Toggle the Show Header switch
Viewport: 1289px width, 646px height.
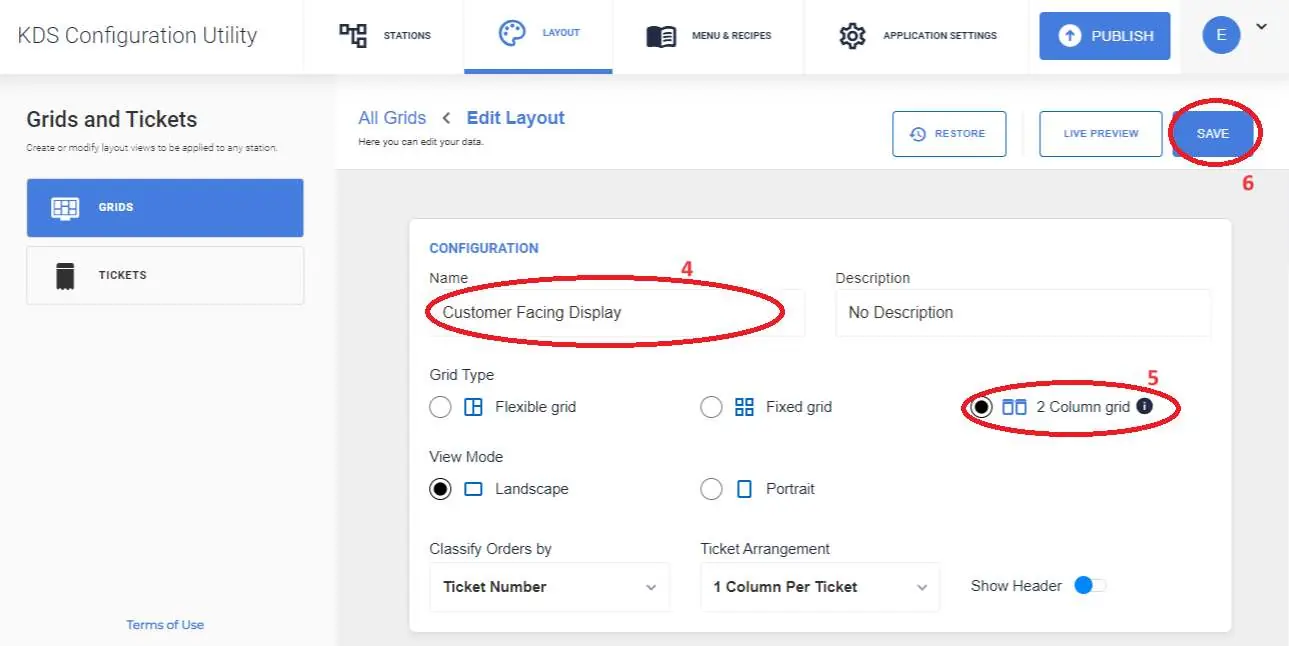[x=1090, y=586]
